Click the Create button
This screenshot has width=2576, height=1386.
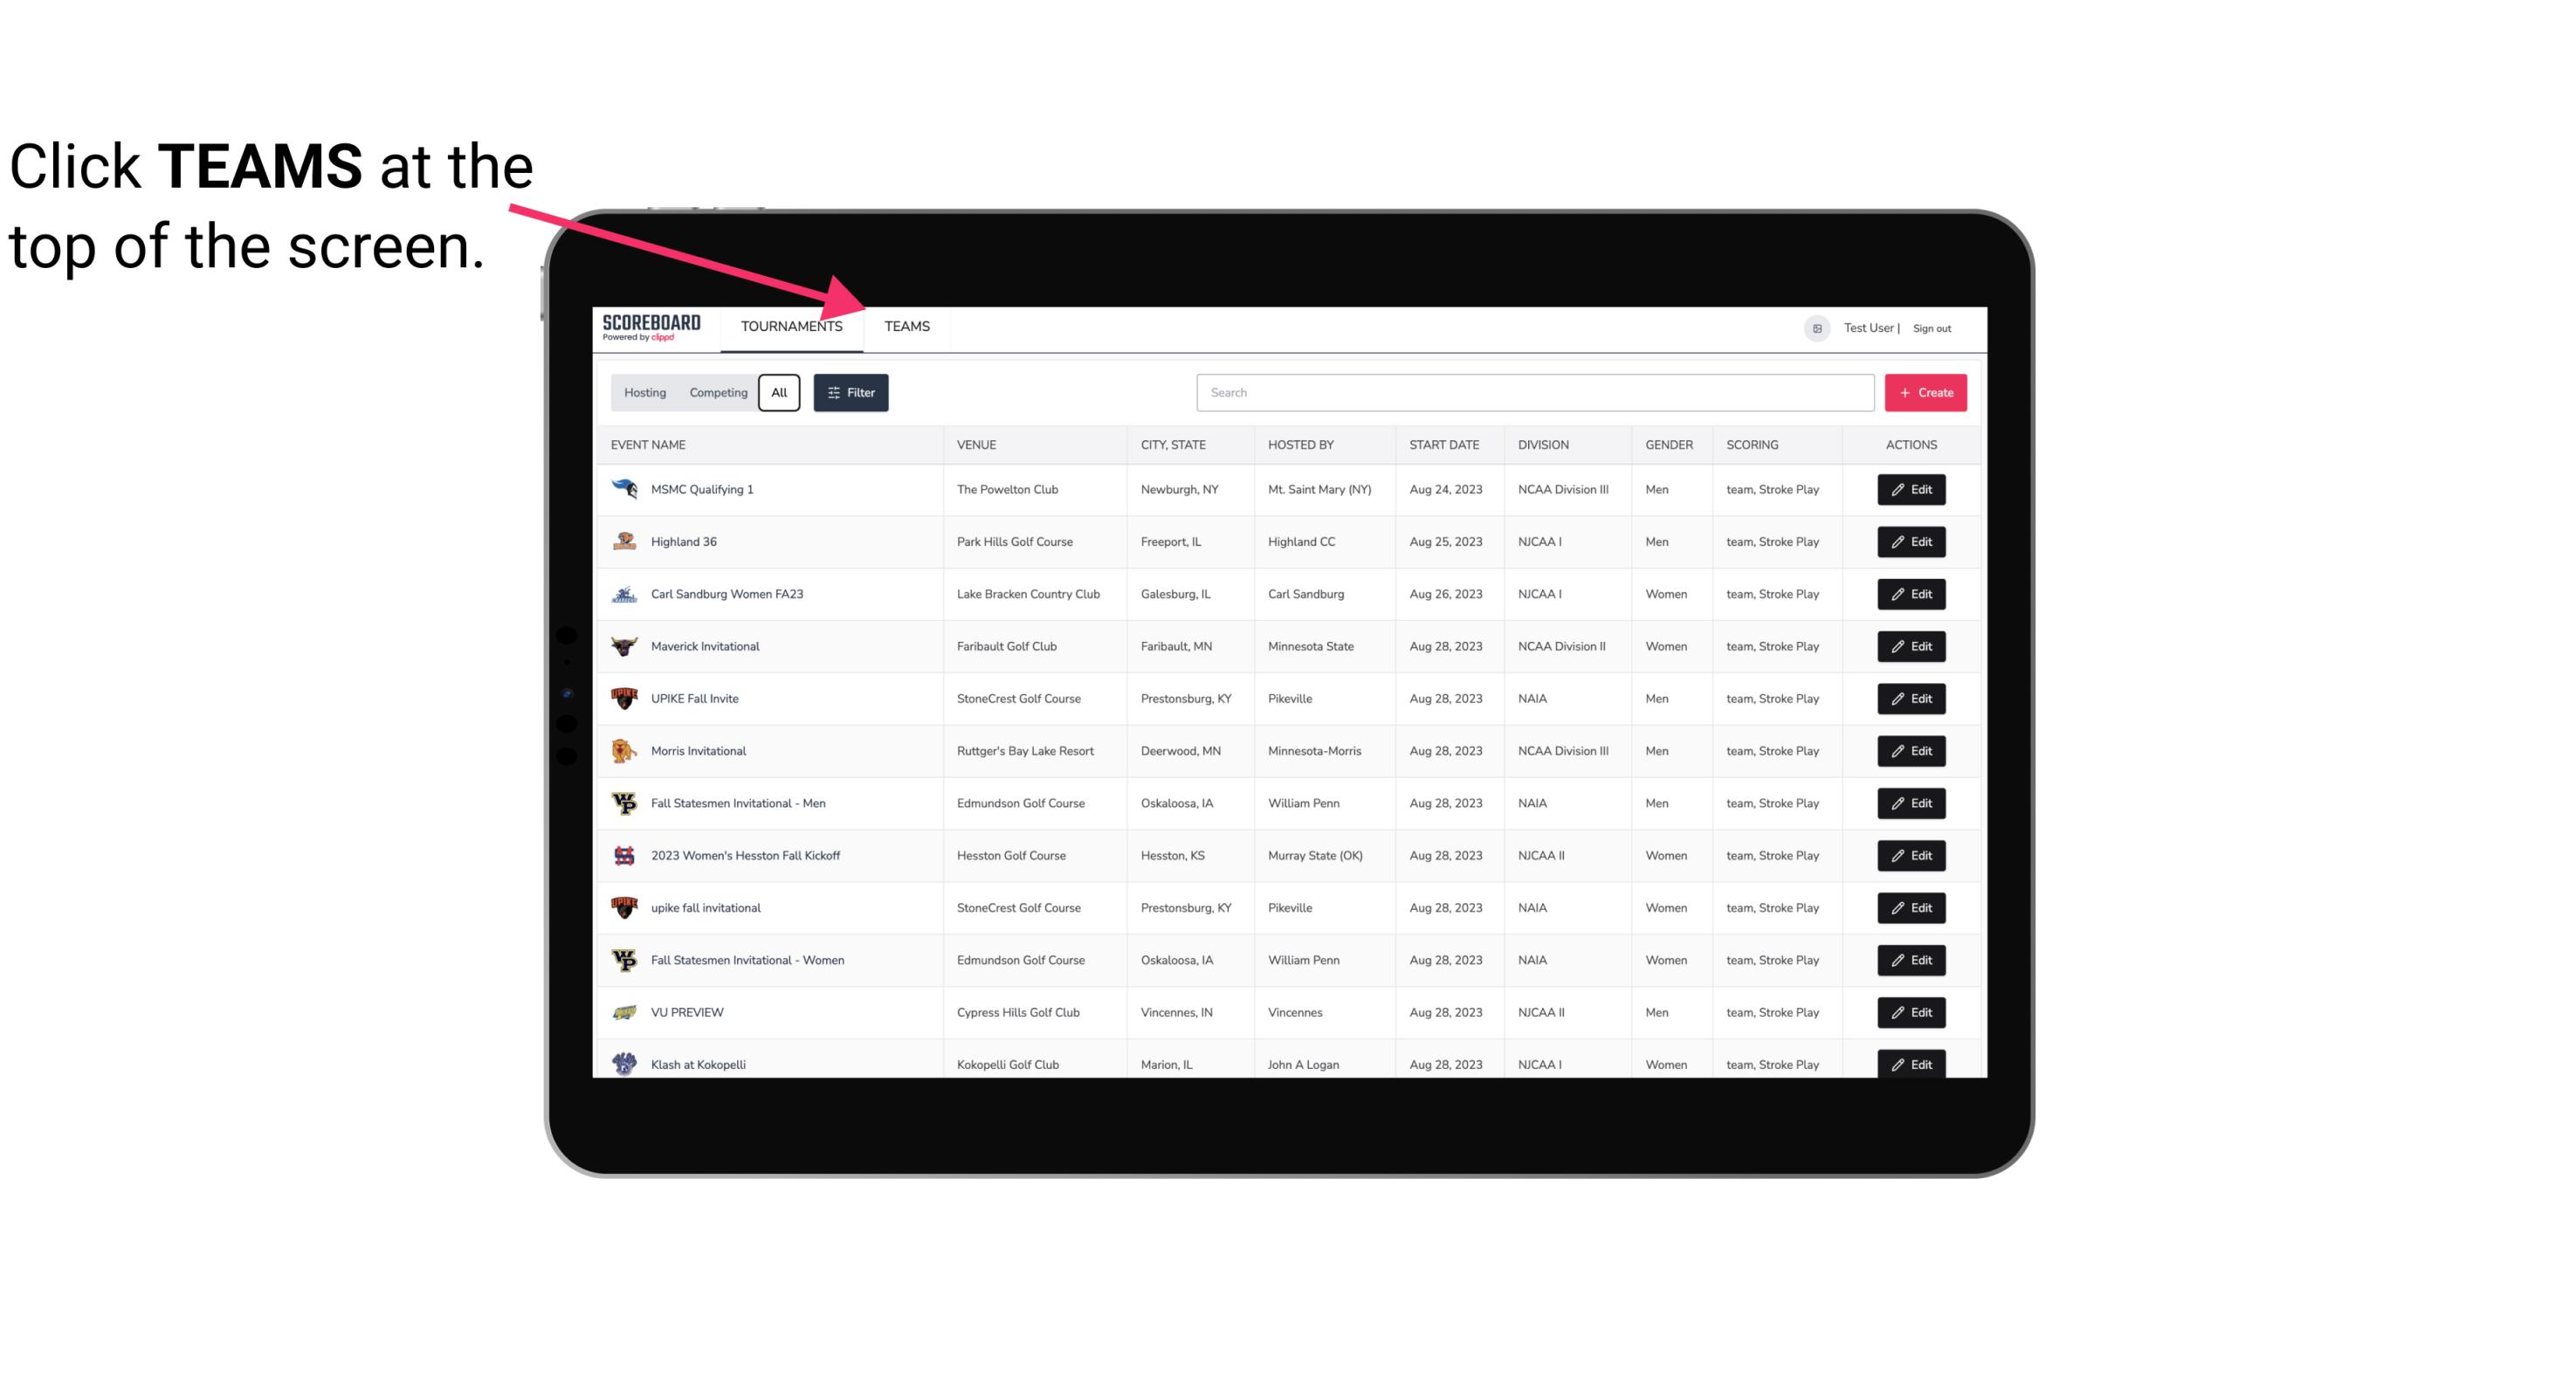(x=1925, y=393)
